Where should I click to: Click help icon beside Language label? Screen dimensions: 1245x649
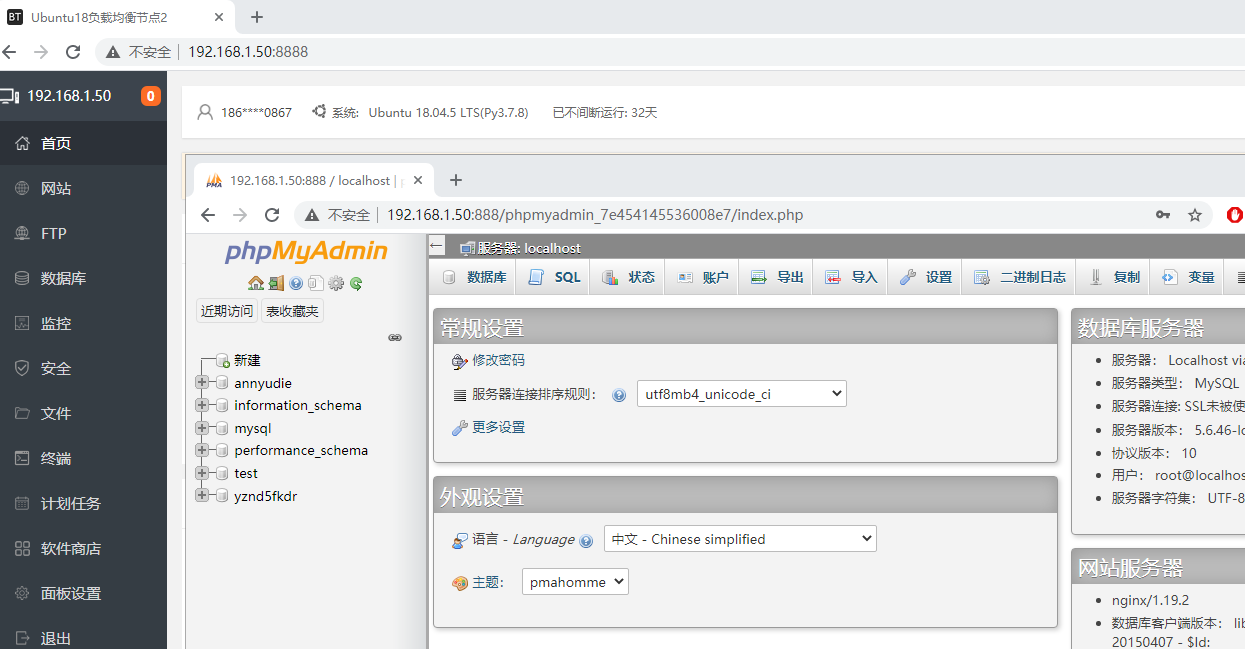pos(586,540)
